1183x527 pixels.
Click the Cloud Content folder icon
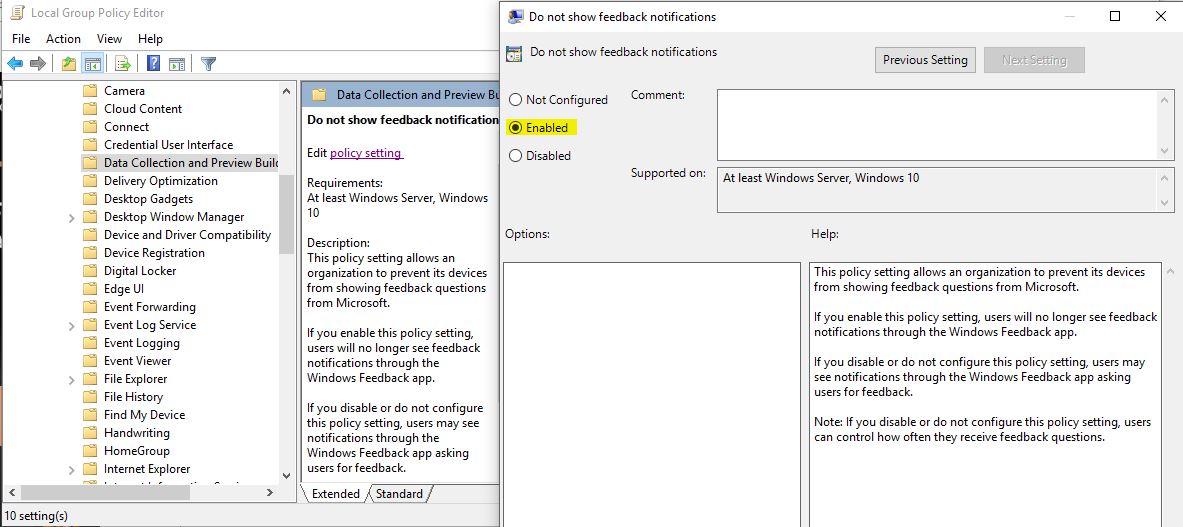tap(91, 109)
